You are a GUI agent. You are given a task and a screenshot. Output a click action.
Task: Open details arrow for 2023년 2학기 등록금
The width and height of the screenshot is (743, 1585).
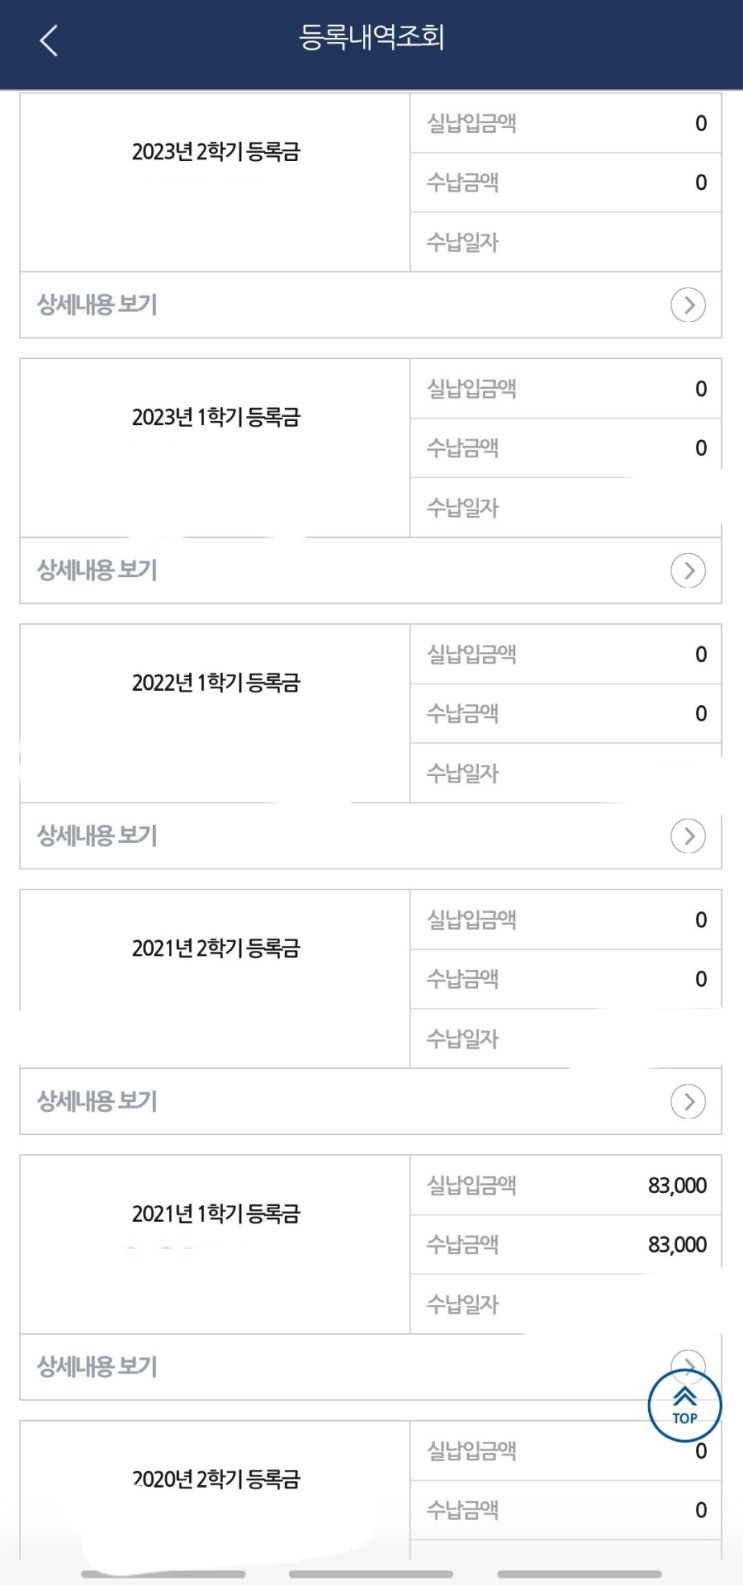coord(688,305)
